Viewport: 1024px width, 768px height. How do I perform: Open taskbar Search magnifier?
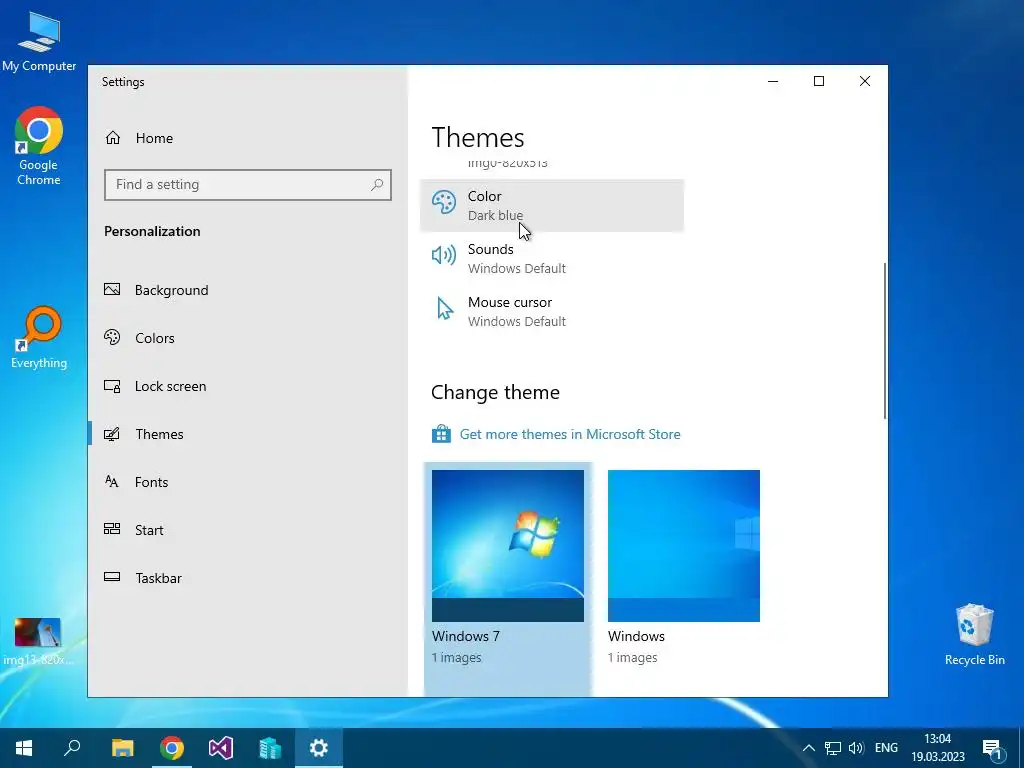tap(72, 748)
